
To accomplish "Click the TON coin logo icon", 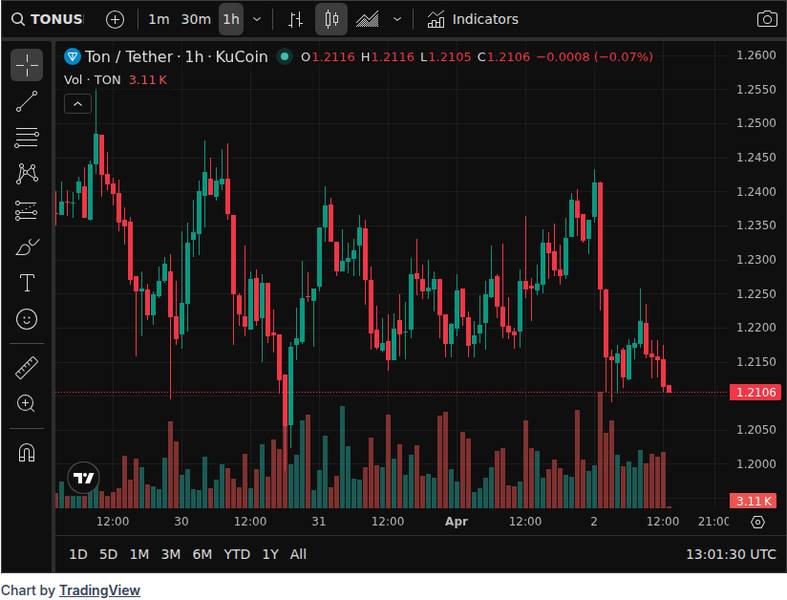I will (73, 57).
